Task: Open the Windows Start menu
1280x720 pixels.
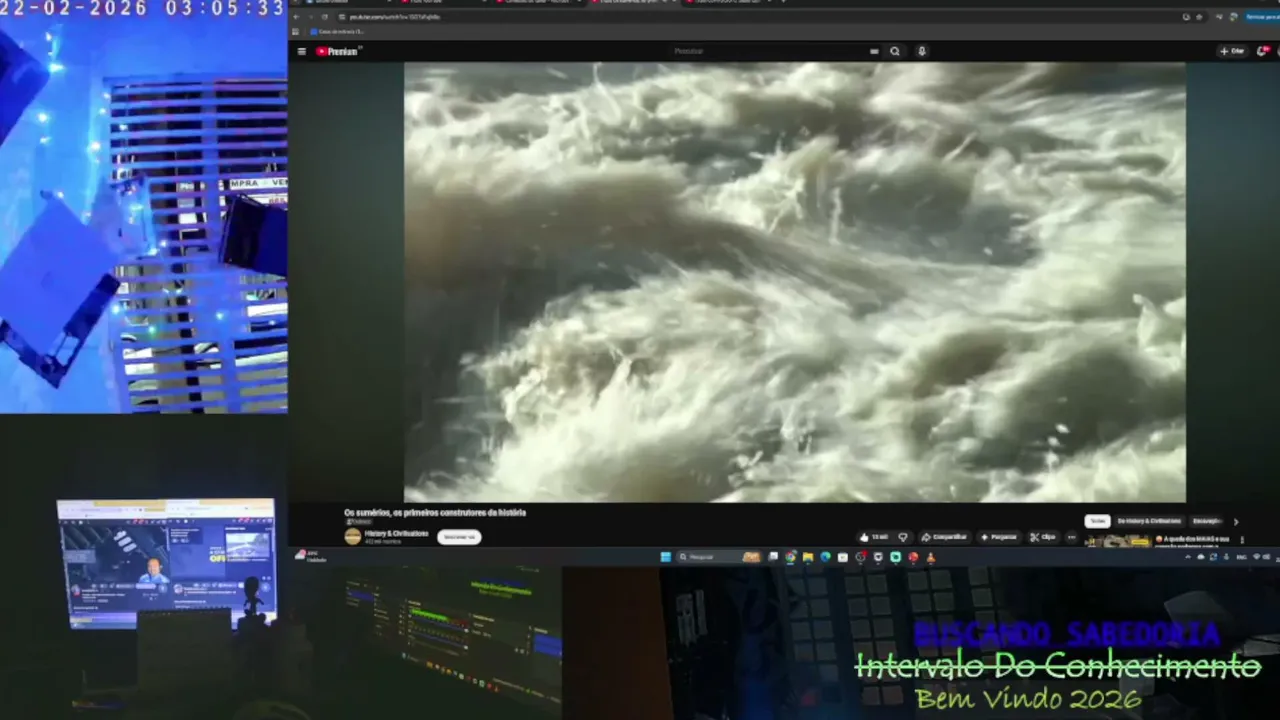Action: point(665,557)
